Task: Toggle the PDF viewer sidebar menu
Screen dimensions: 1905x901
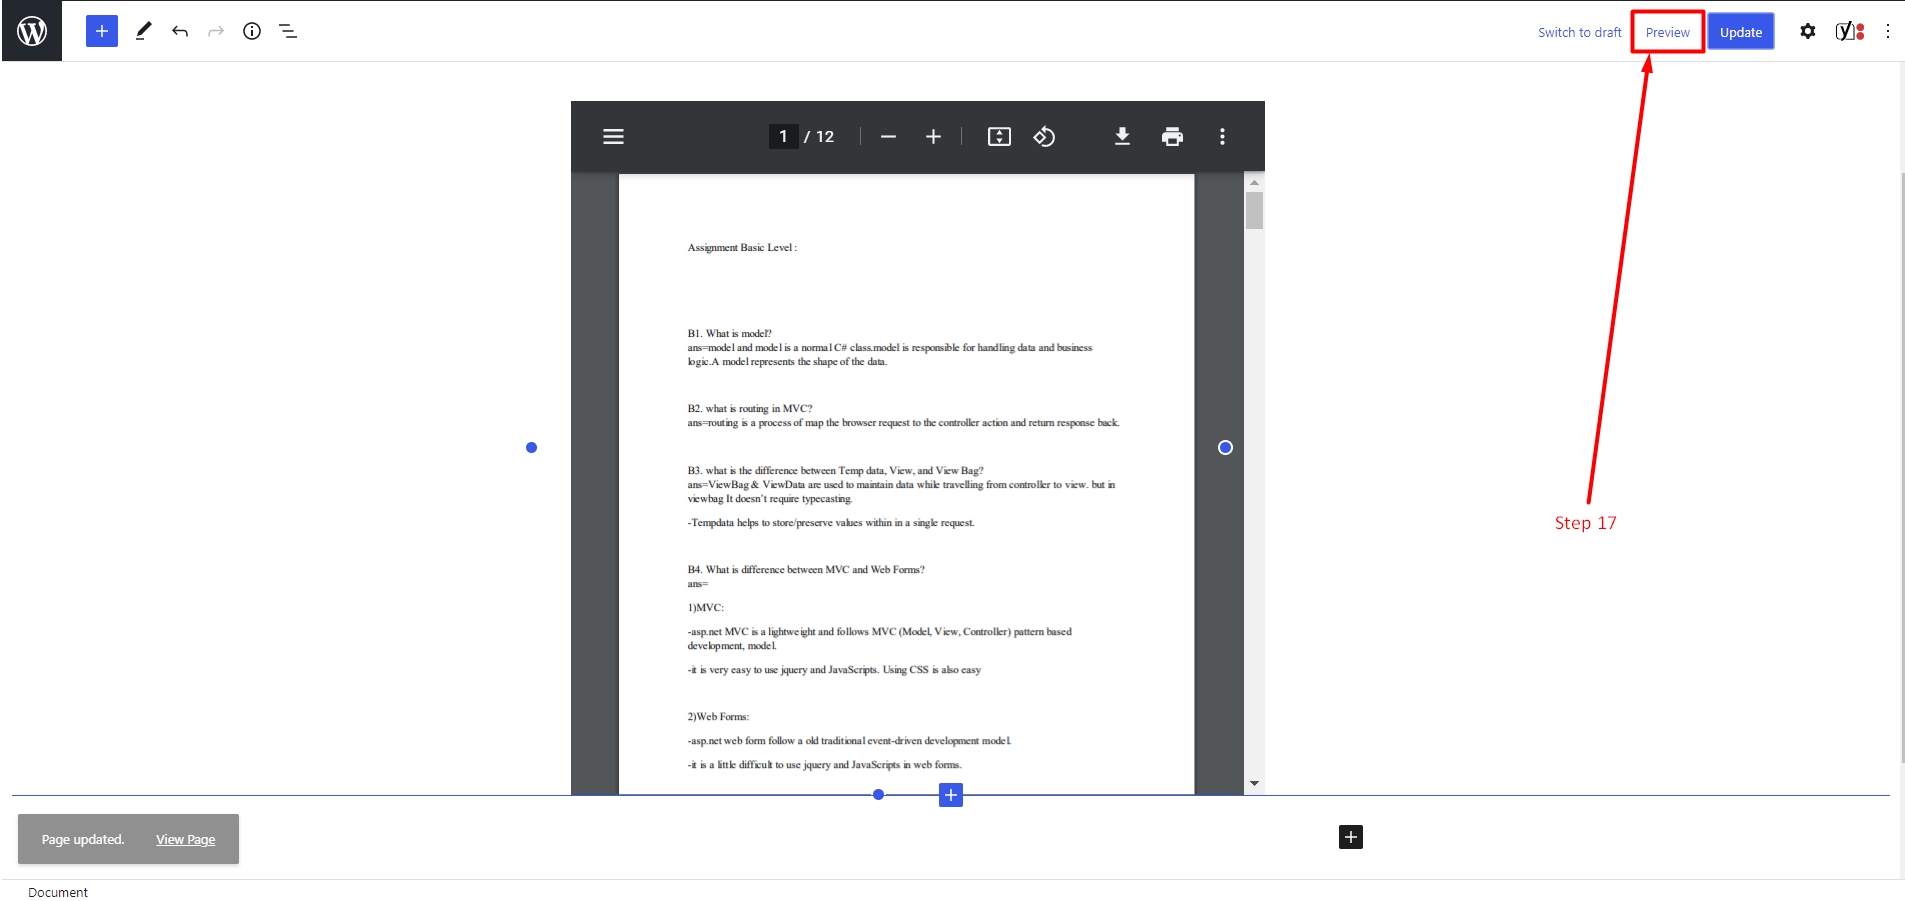Action: (614, 137)
